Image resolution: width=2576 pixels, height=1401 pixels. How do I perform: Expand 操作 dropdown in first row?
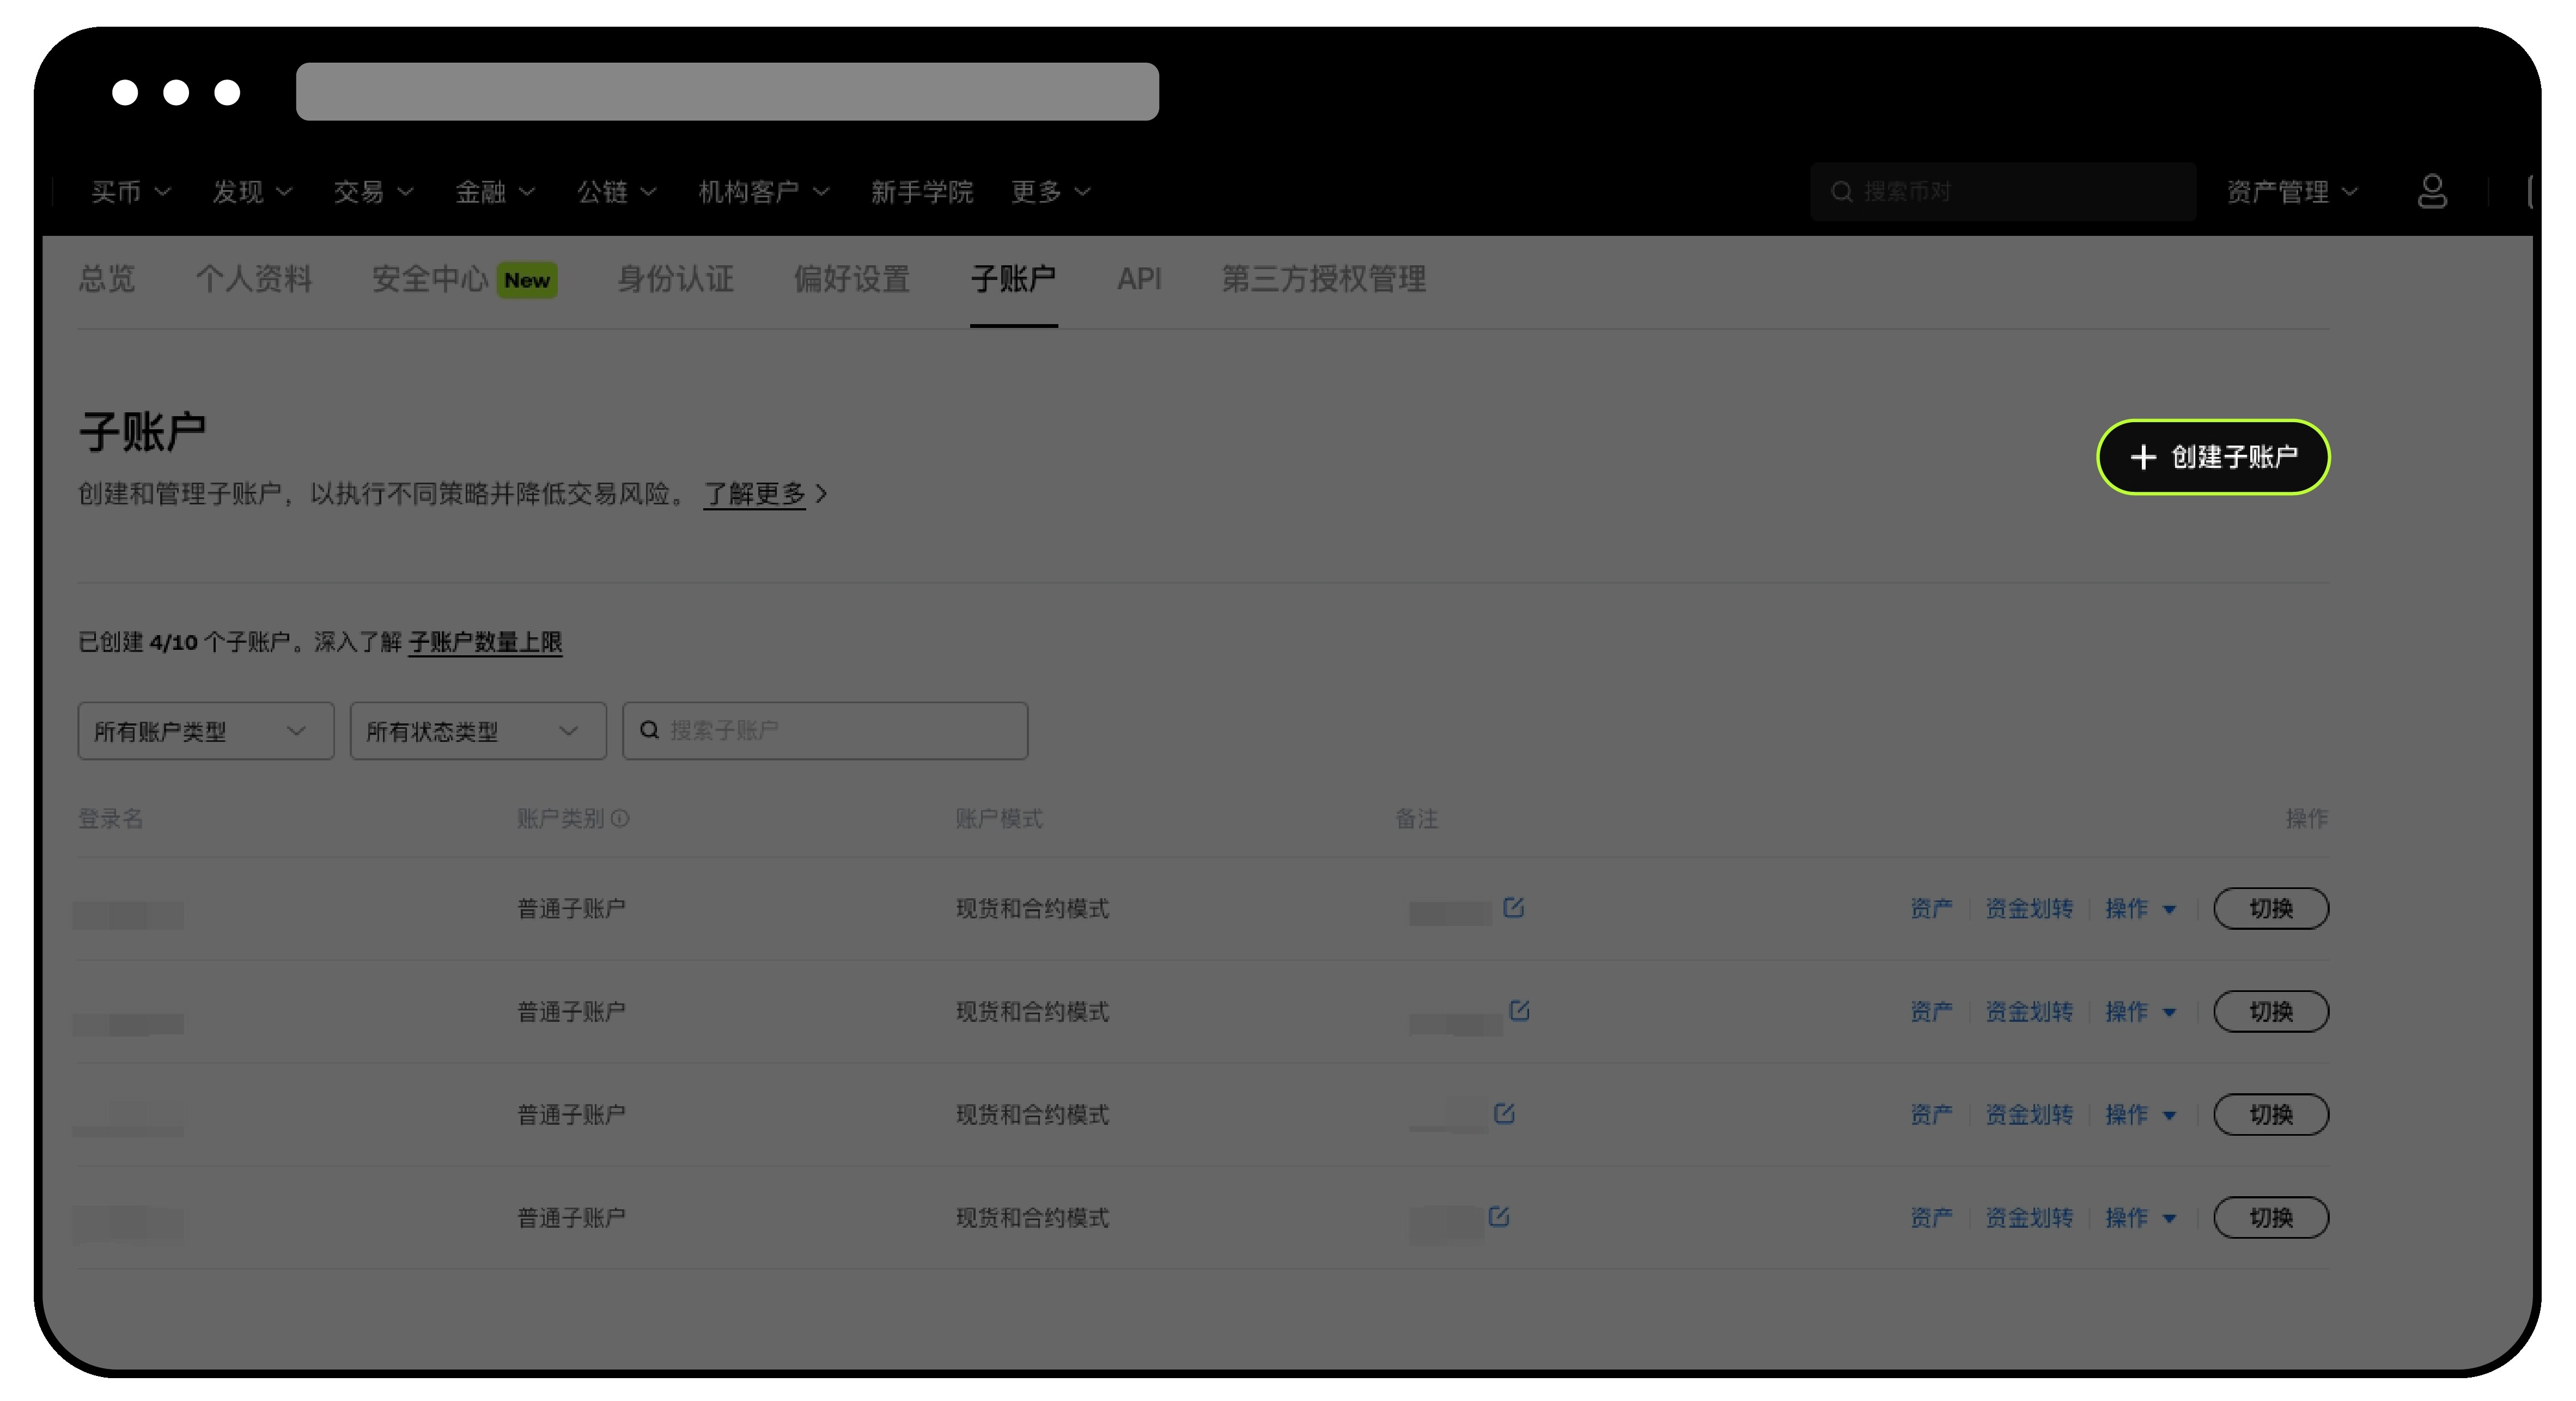pyautogui.click(x=2141, y=908)
